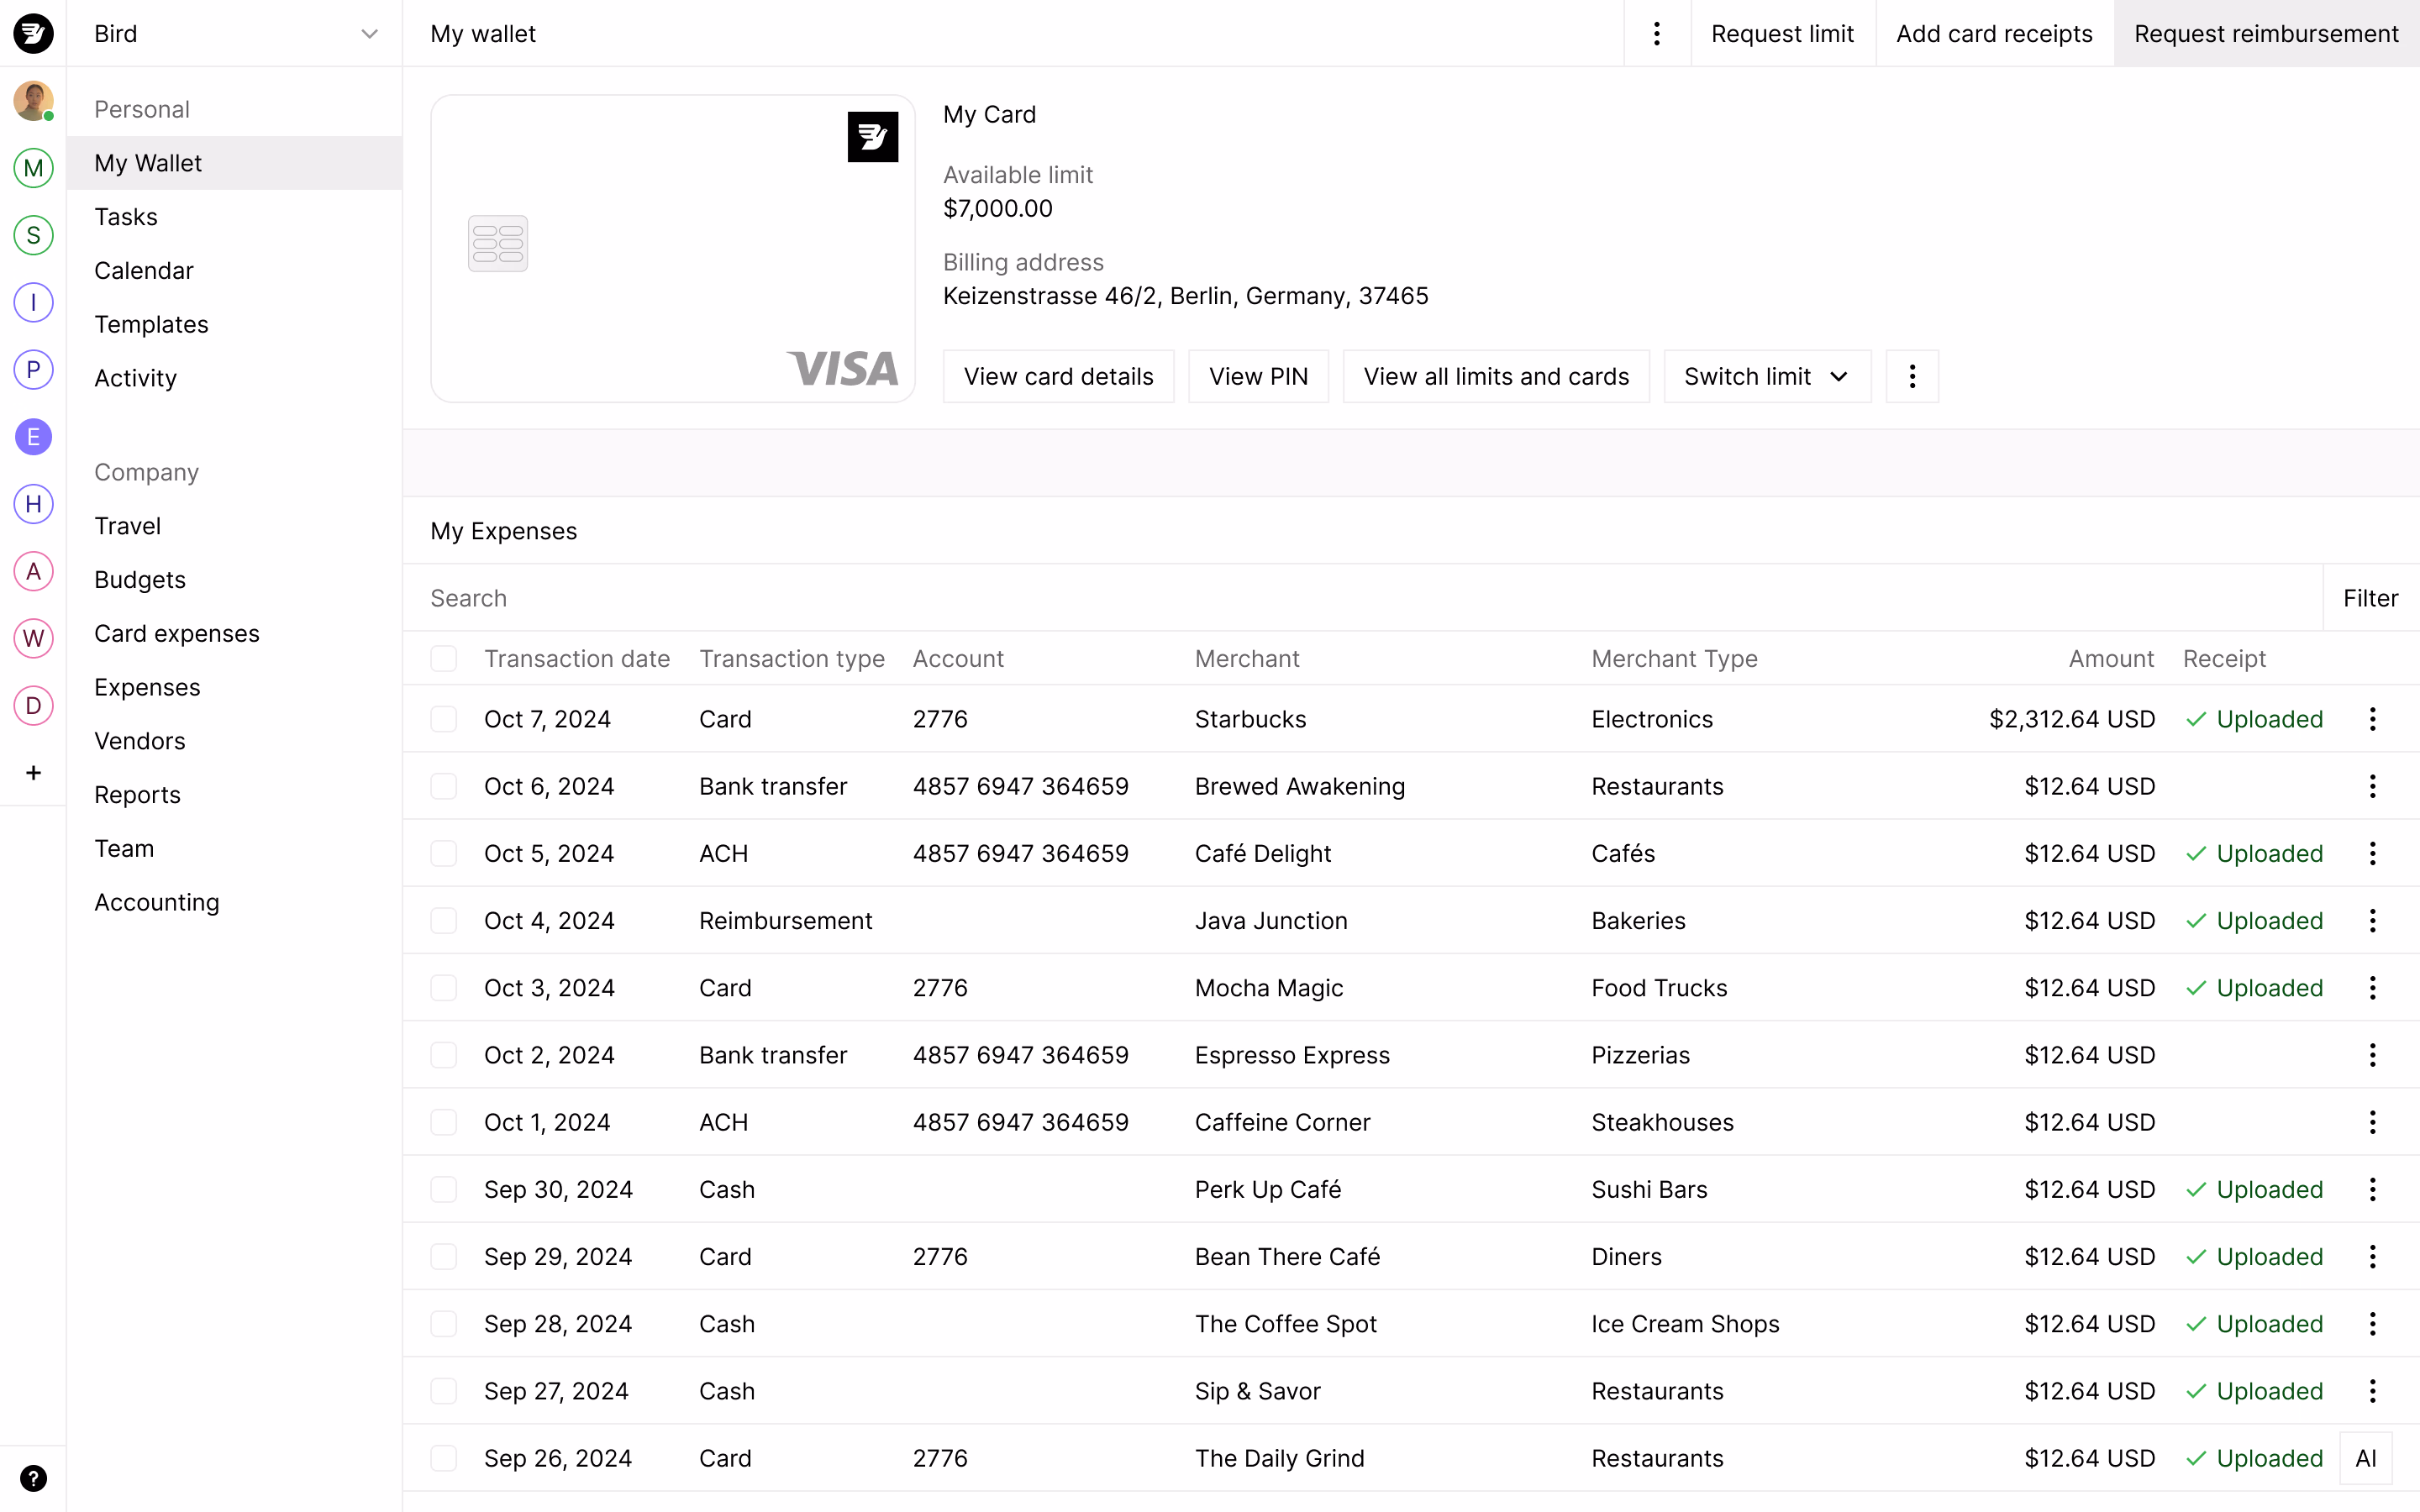Open three-dot menu in My wallet header

click(1657, 34)
